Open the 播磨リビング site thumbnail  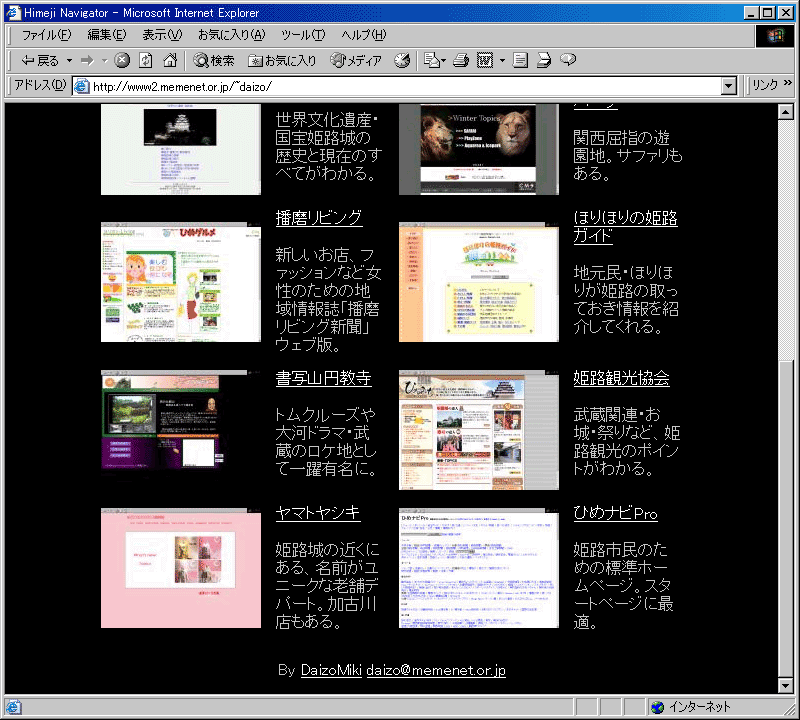click(181, 282)
